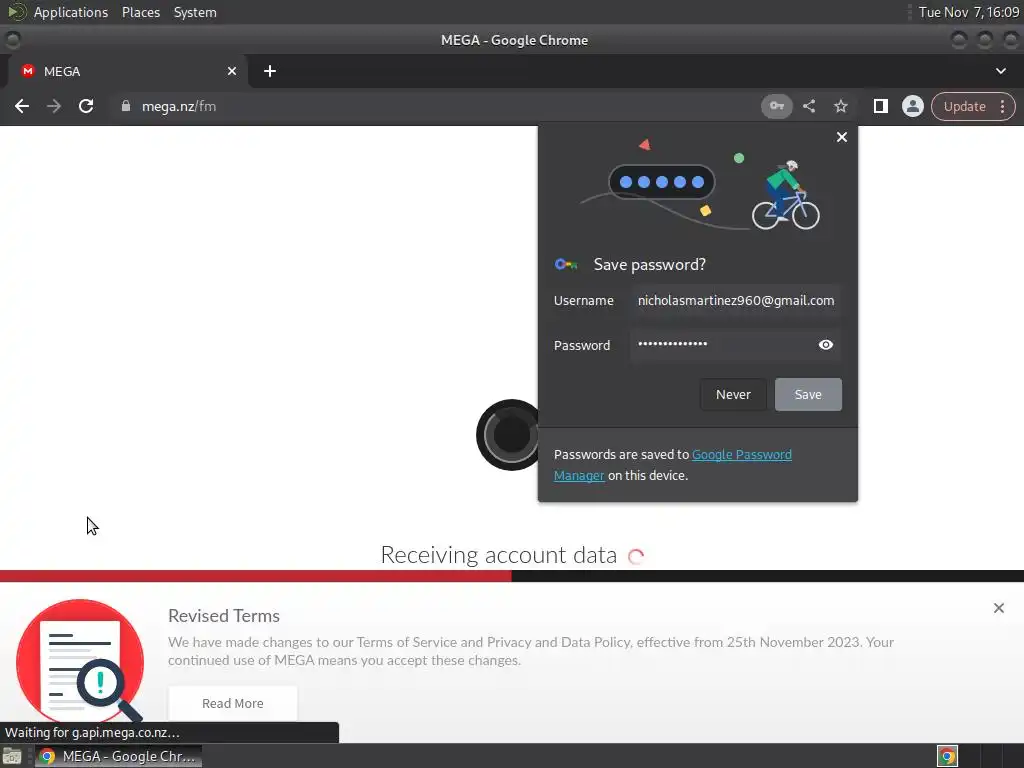Click the password key icon in address bar
The height and width of the screenshot is (768, 1024).
(x=776, y=106)
